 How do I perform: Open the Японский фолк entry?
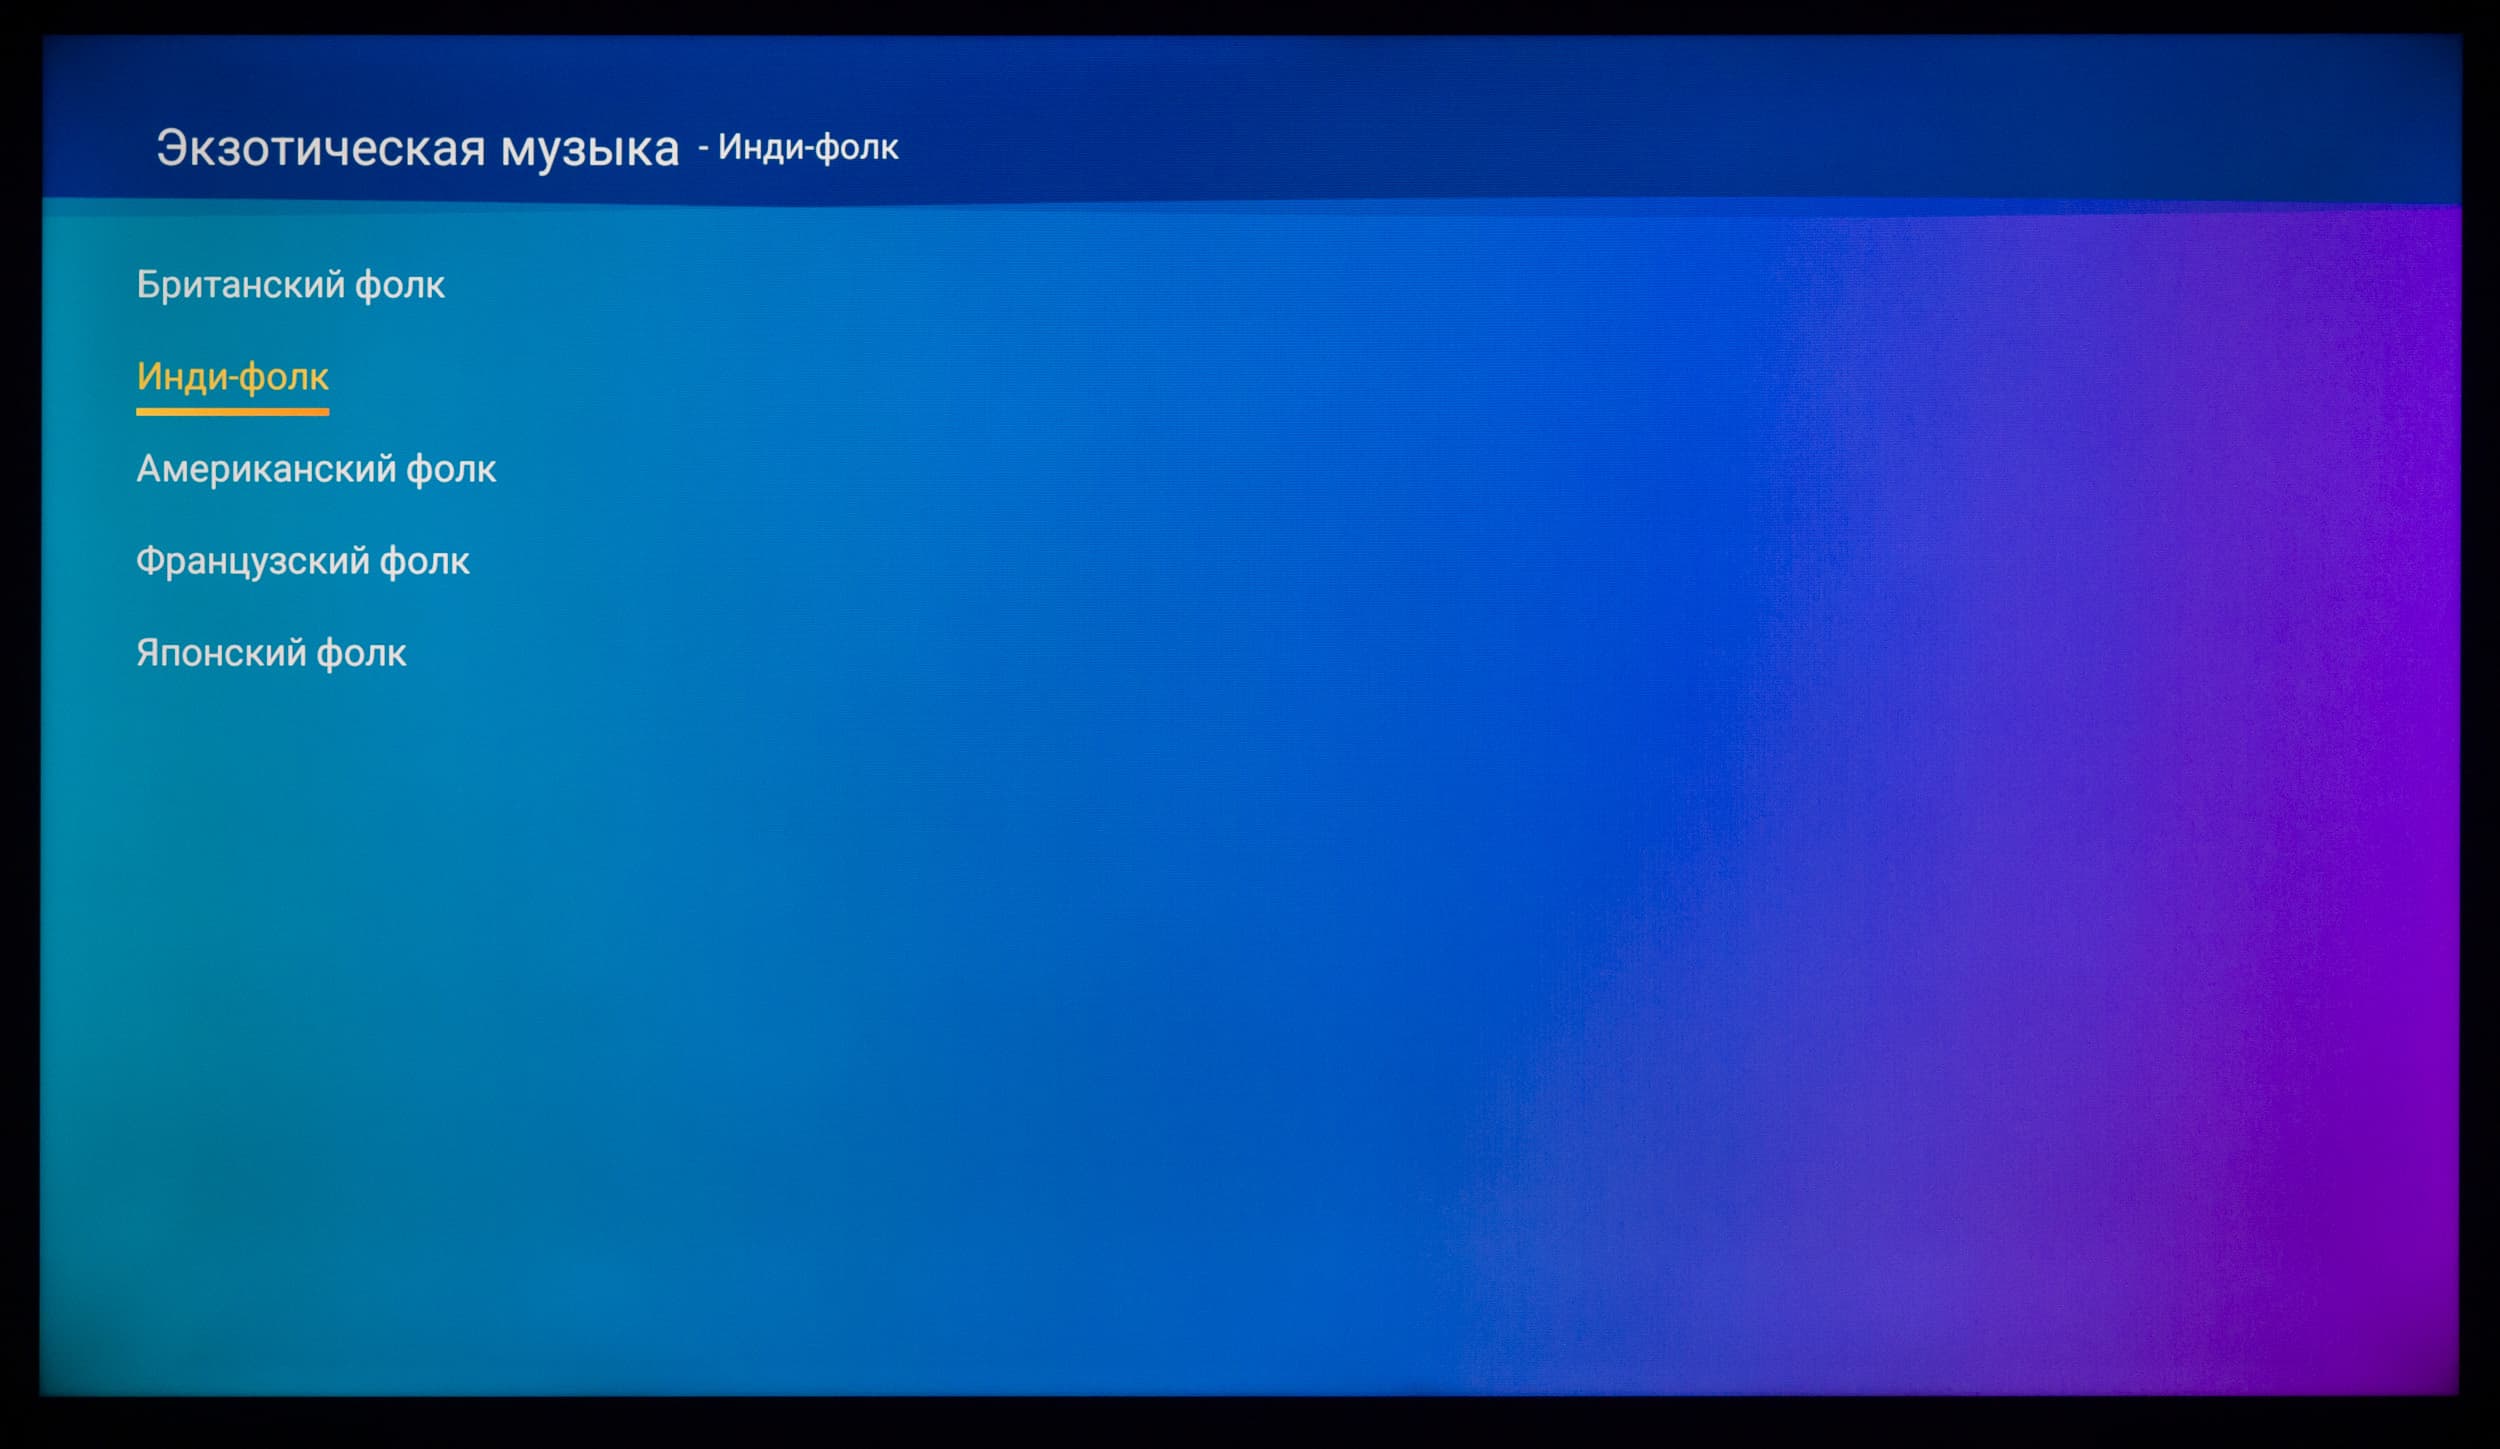(x=271, y=654)
